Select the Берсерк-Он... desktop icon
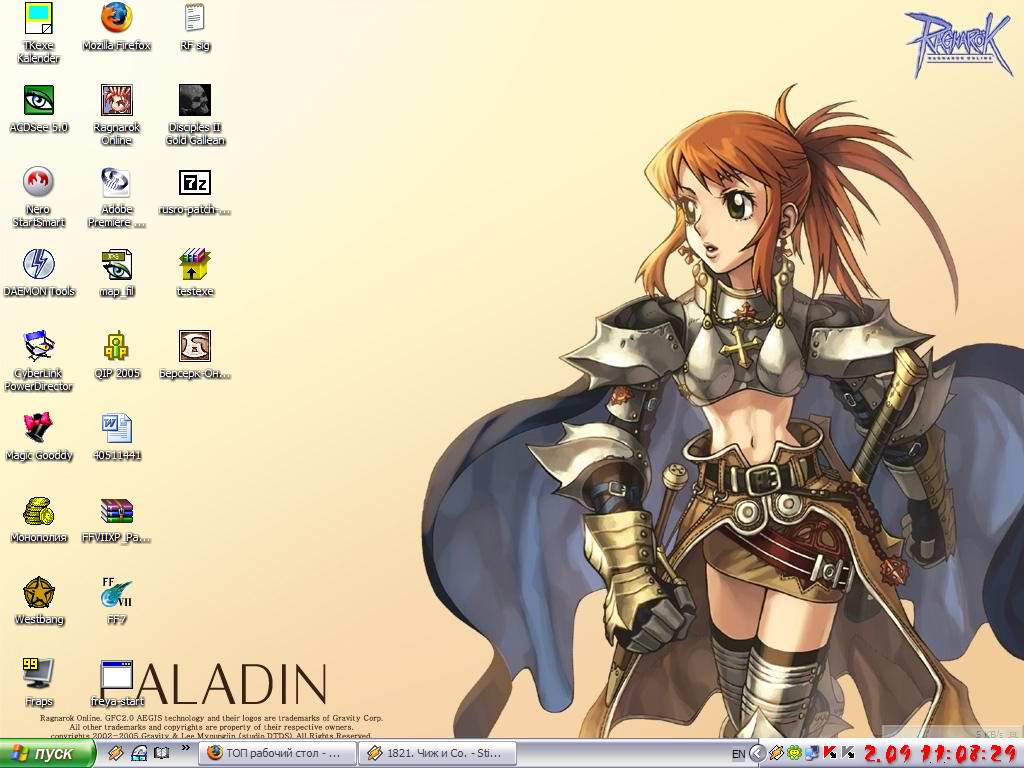This screenshot has width=1024, height=768. pos(195,355)
